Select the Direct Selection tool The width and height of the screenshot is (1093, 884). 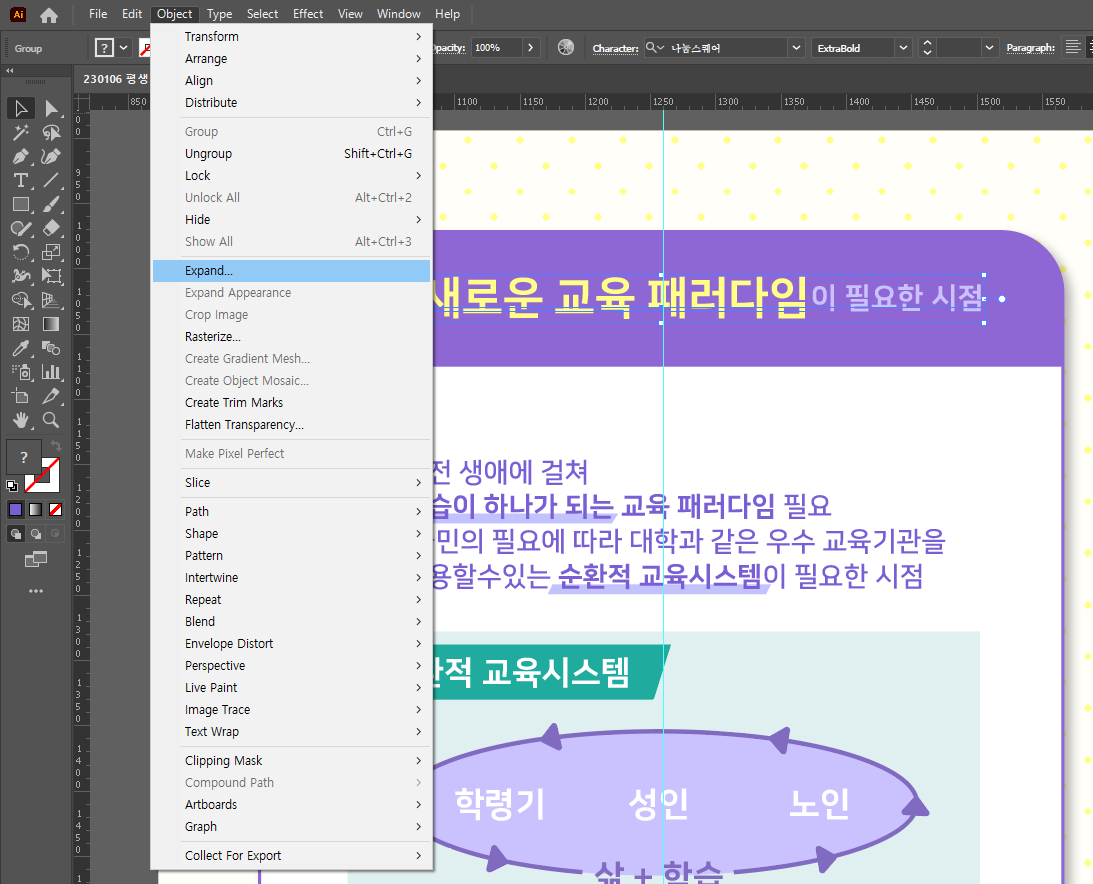click(51, 108)
